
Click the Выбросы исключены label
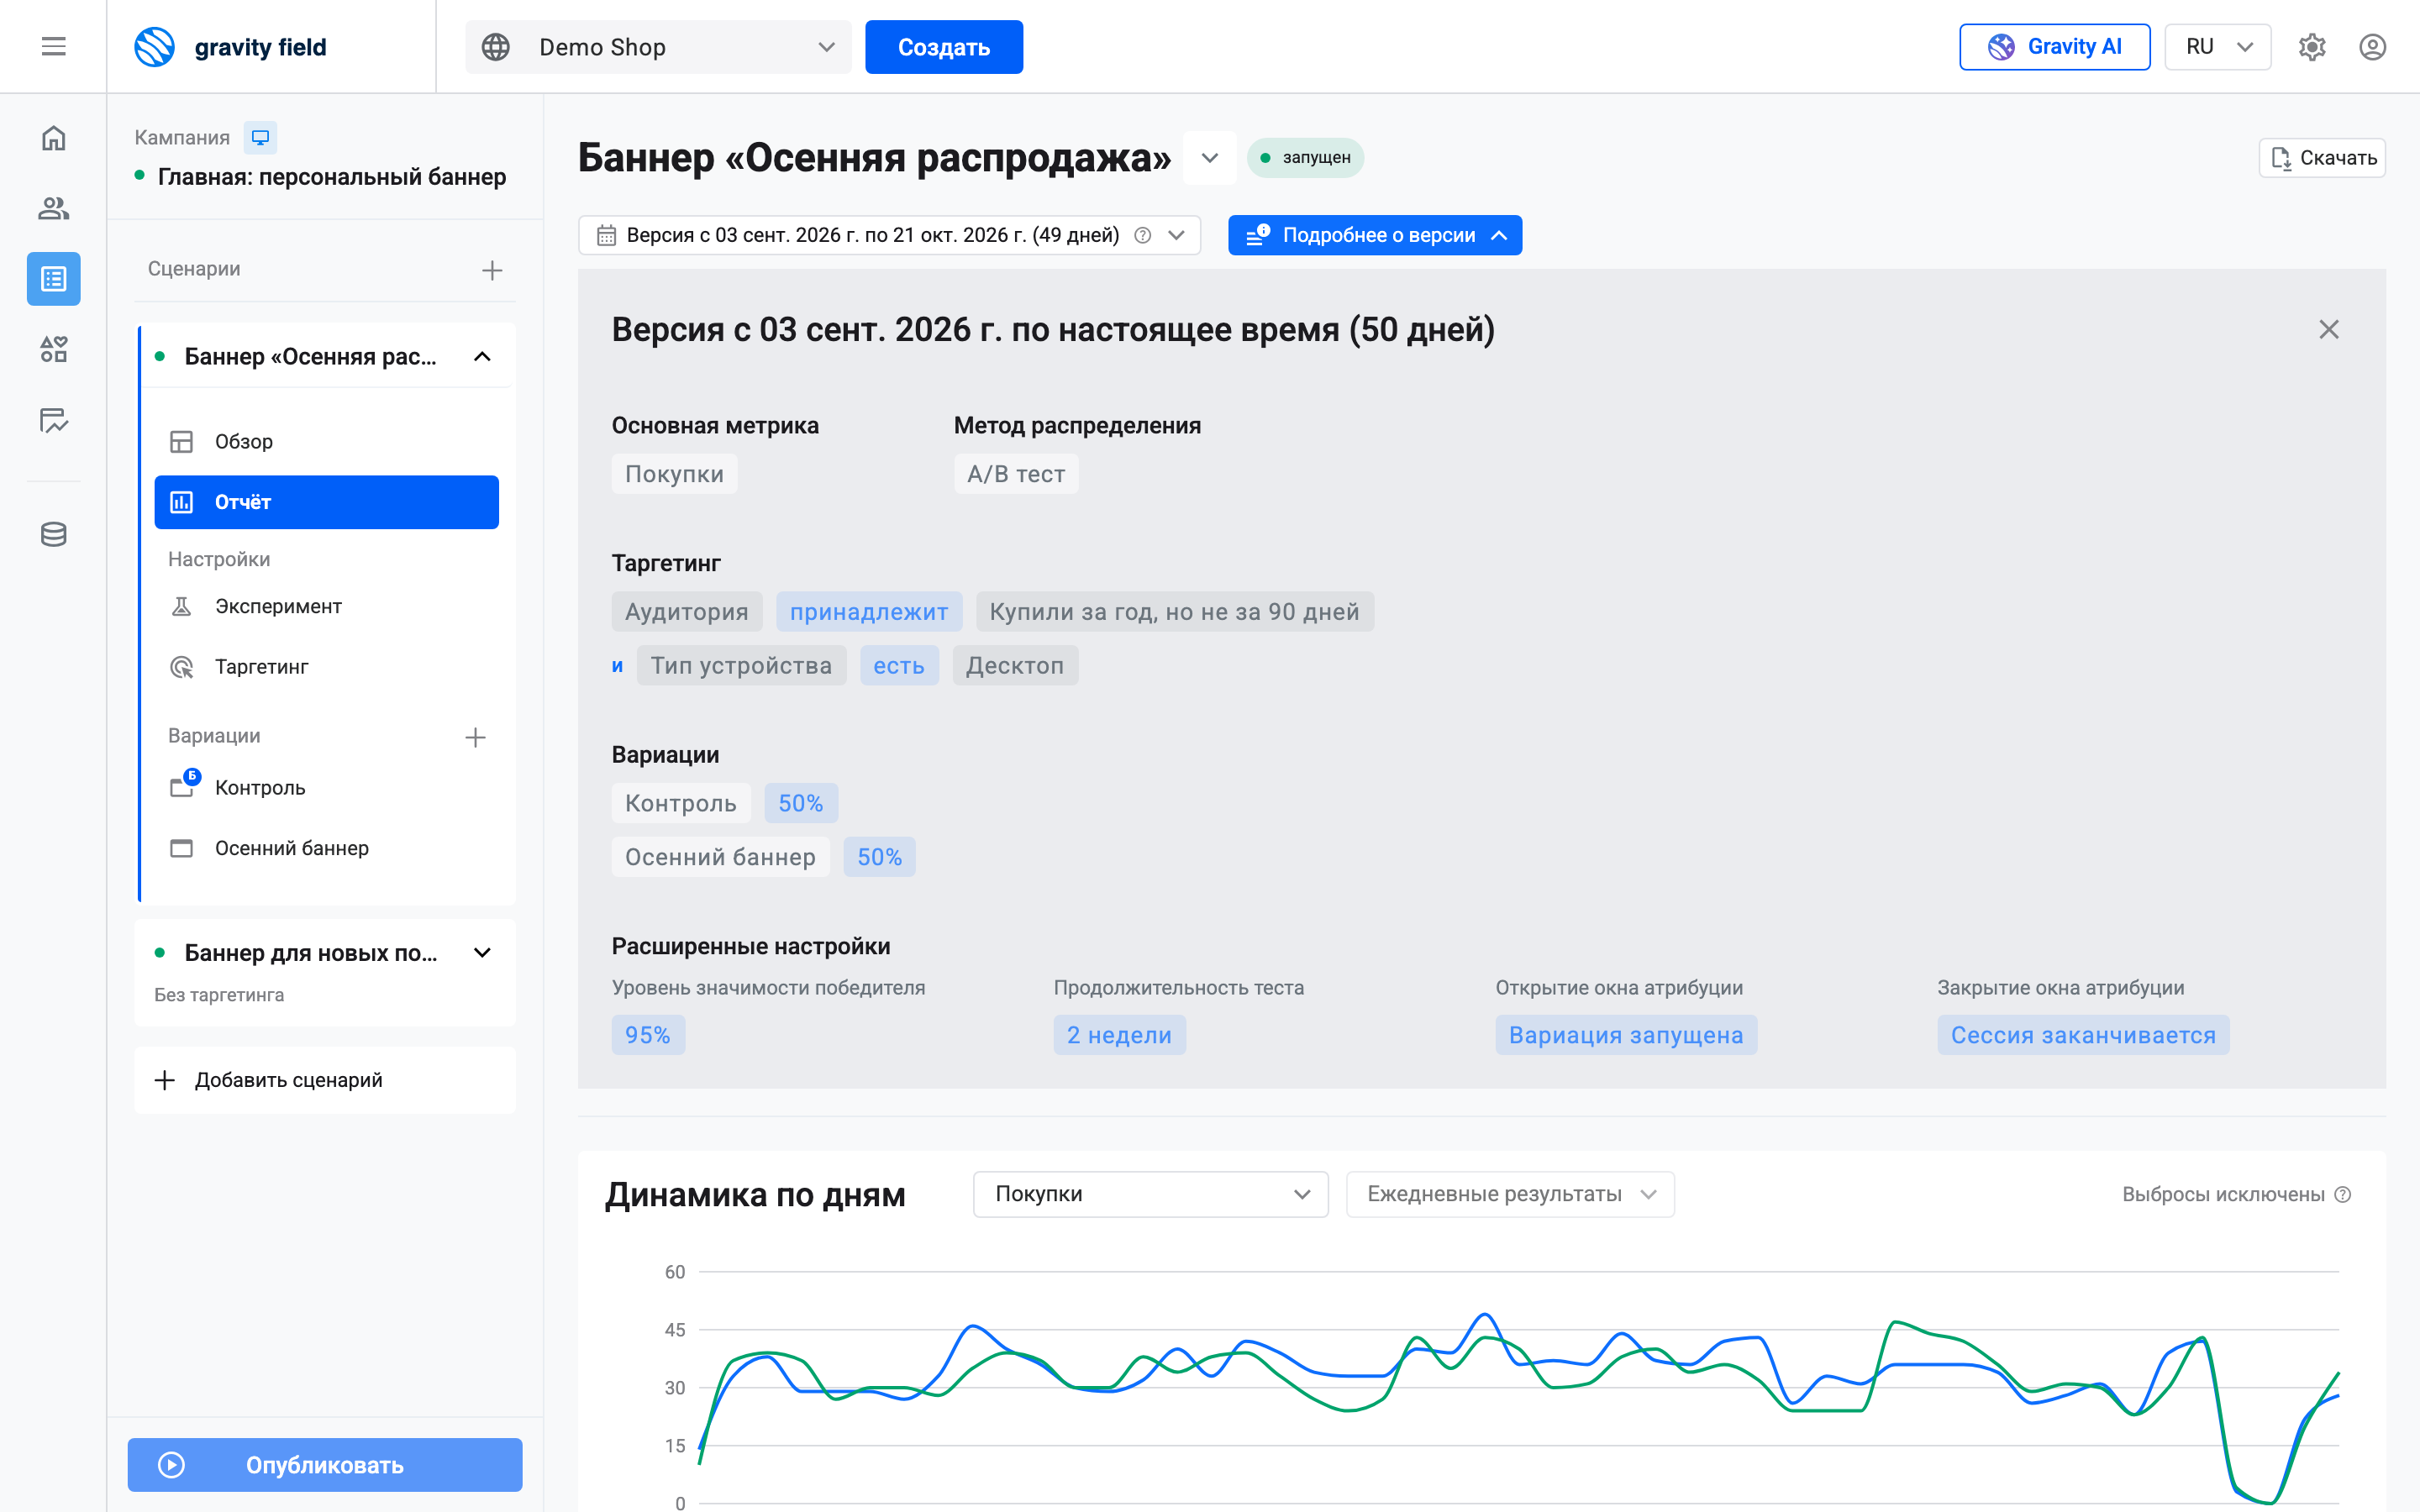(2223, 1194)
